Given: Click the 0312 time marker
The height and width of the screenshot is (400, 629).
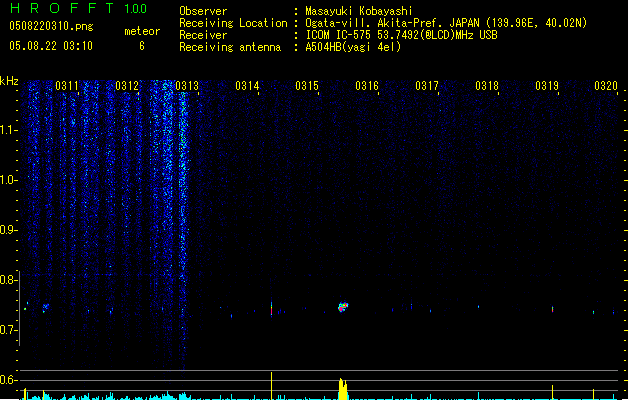Looking at the screenshot, I should 127,86.
